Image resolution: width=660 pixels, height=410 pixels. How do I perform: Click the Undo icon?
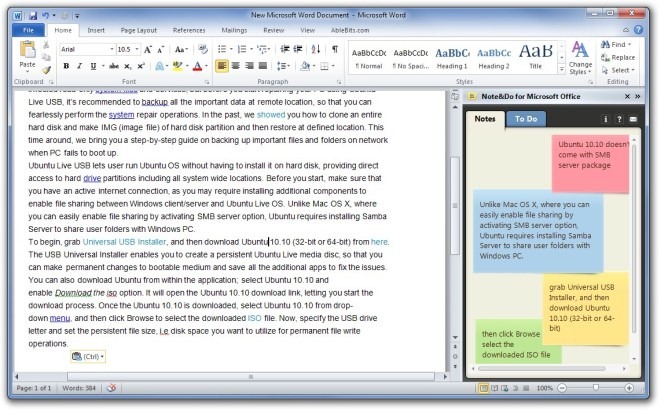tap(45, 16)
